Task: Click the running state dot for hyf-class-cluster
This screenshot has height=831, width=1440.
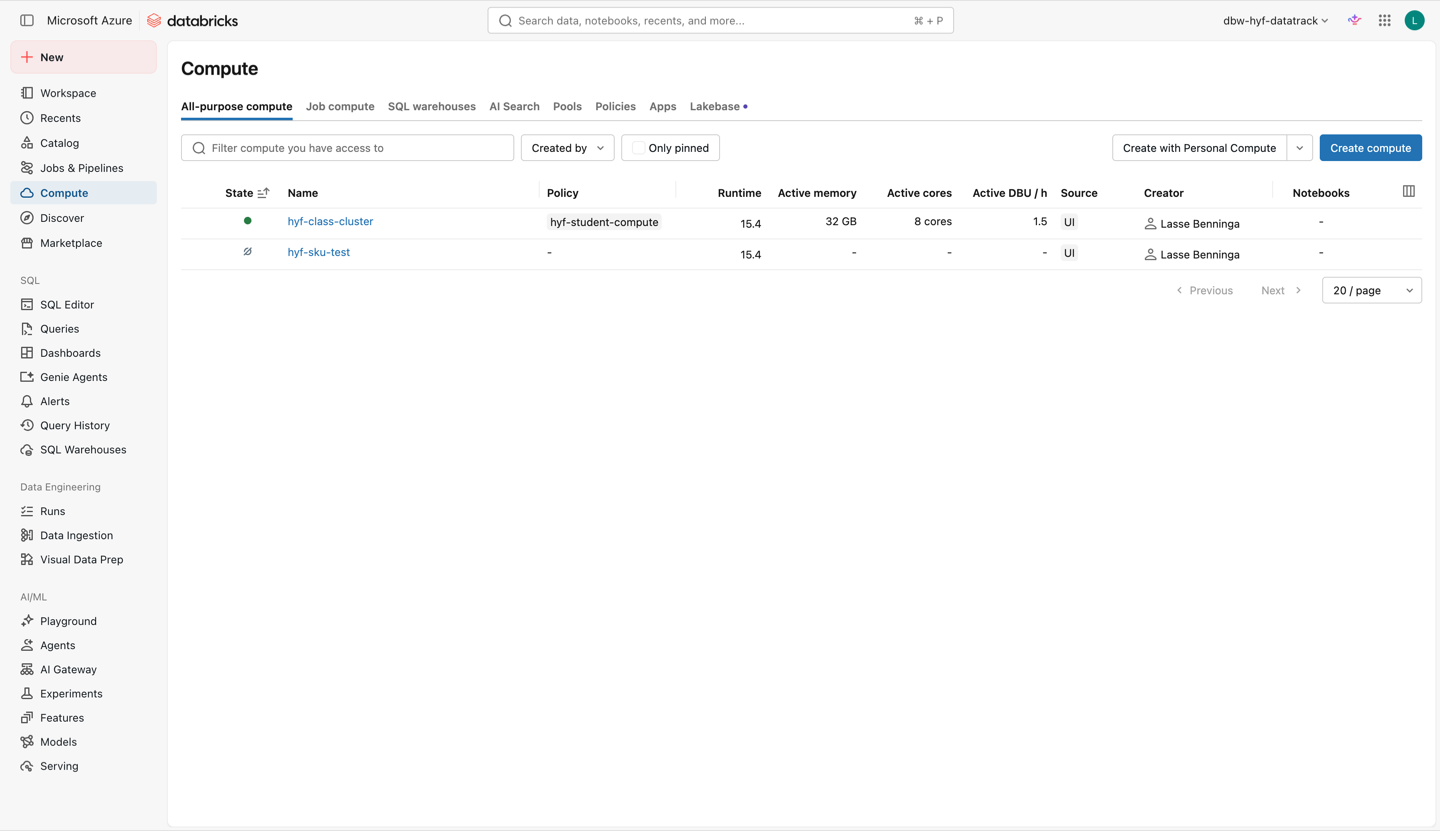Action: [247, 221]
